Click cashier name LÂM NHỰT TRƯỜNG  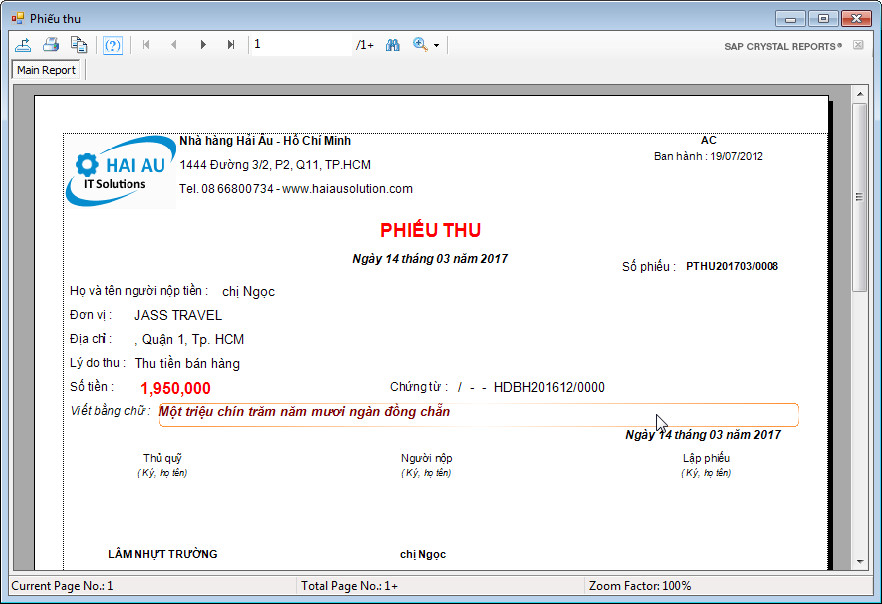163,554
